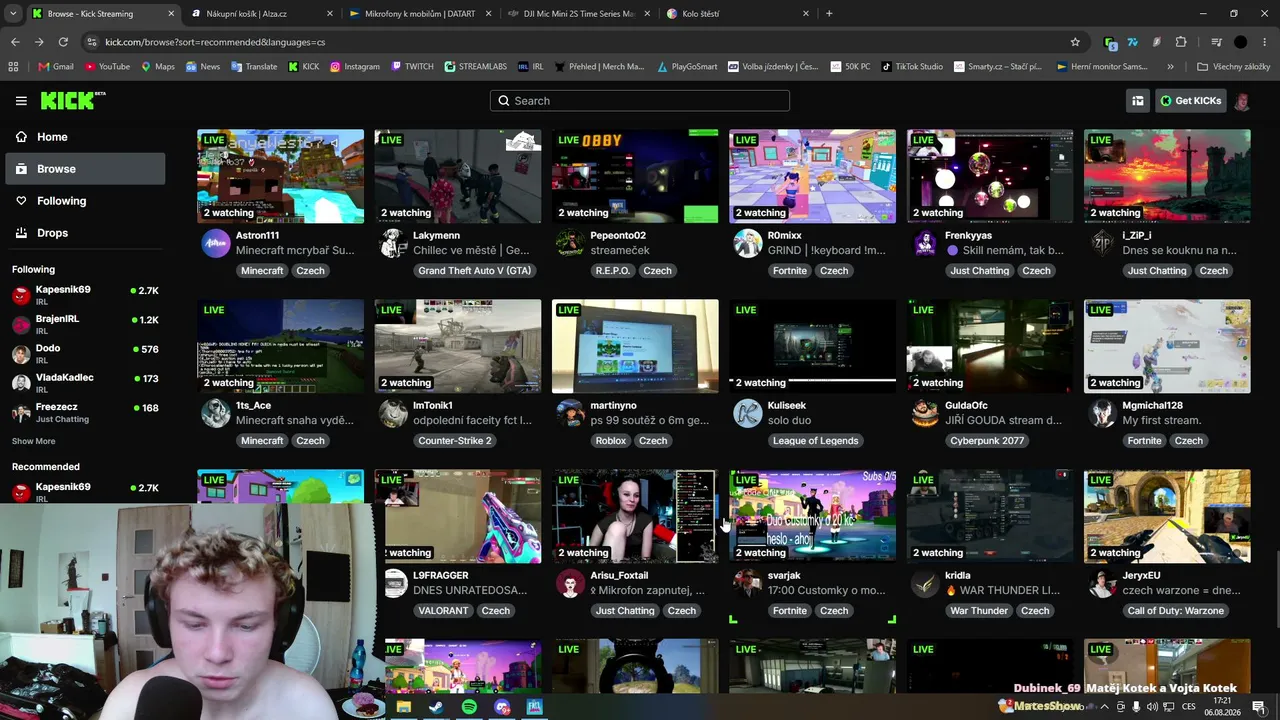The width and height of the screenshot is (1280, 720).
Task: Open the STREAMLABS bookmark
Action: [x=475, y=67]
